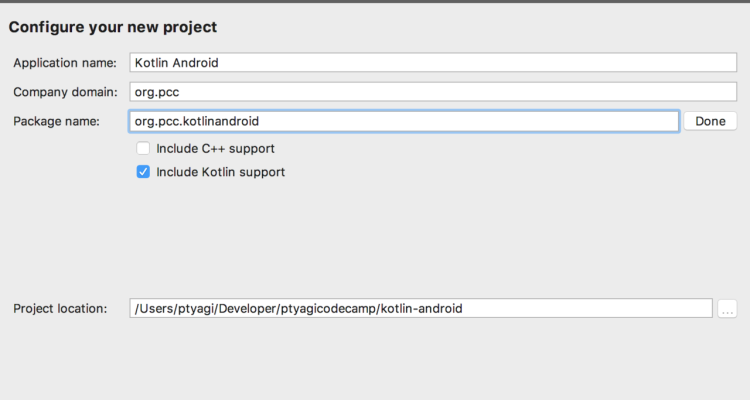Viewport: 750px width, 400px height.
Task: Click the 'Project location:' label
Action: tap(60, 308)
